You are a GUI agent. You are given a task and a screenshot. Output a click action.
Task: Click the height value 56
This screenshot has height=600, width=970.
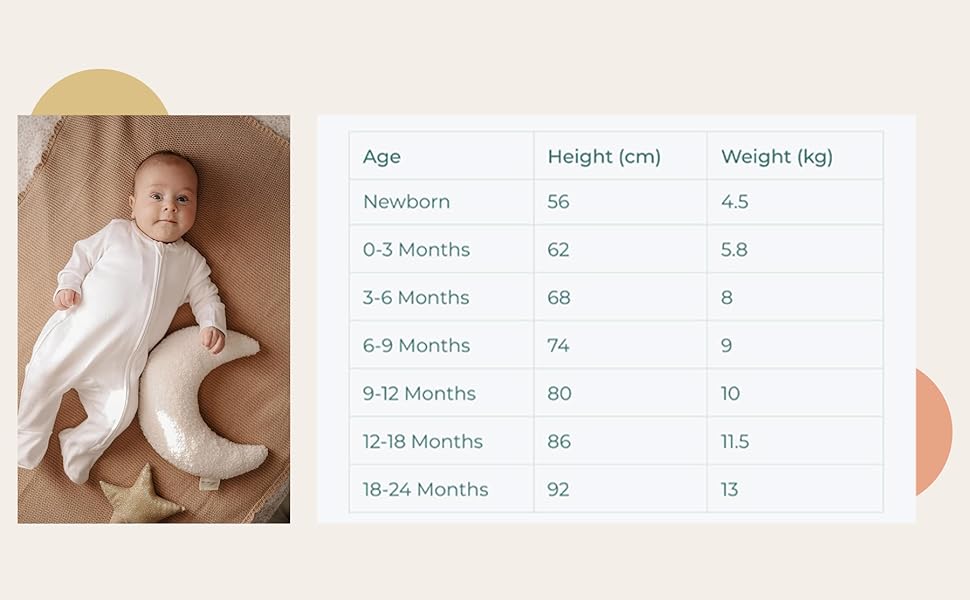coord(558,202)
